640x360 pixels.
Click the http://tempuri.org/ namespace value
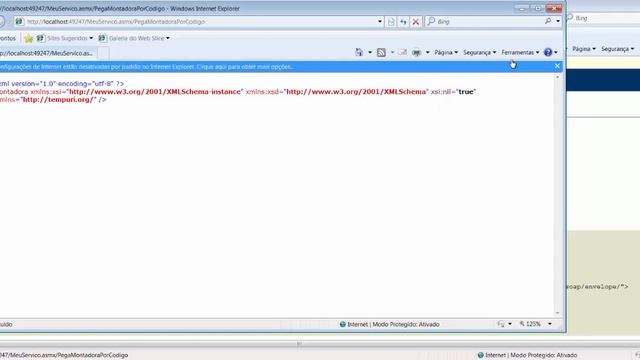(58, 100)
